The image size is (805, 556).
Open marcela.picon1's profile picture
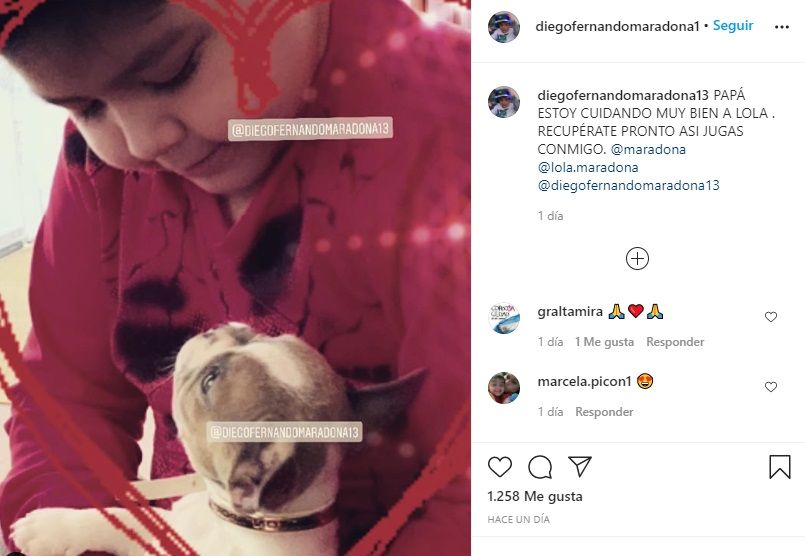[504, 388]
